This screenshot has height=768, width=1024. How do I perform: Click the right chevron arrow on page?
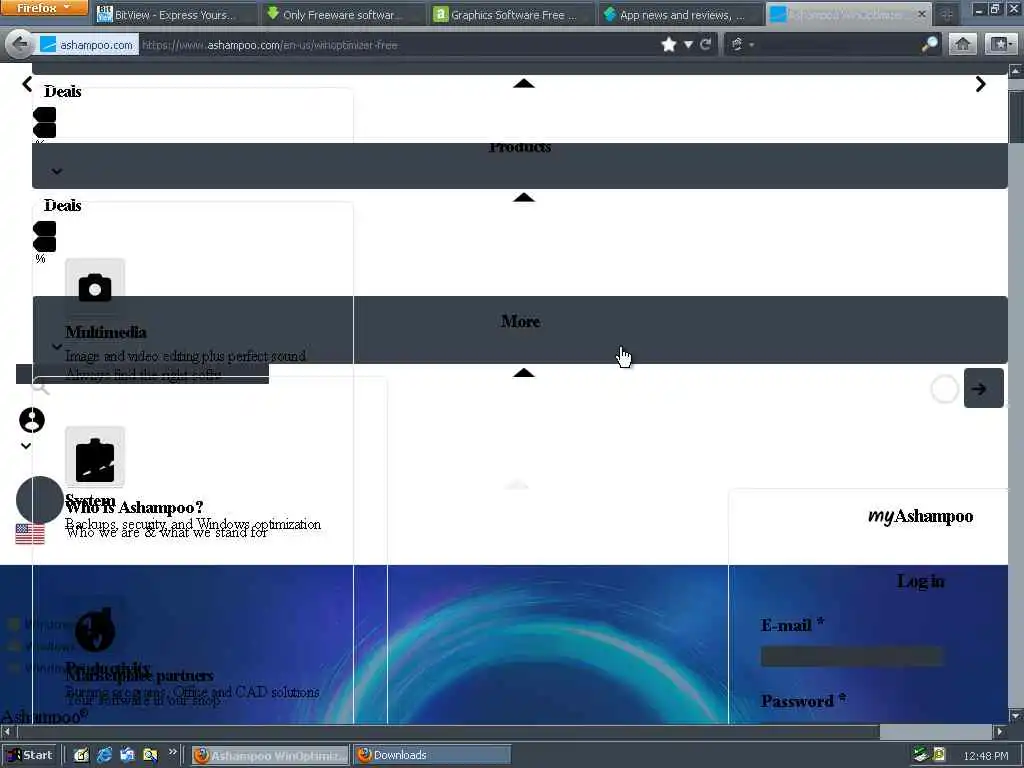click(980, 84)
